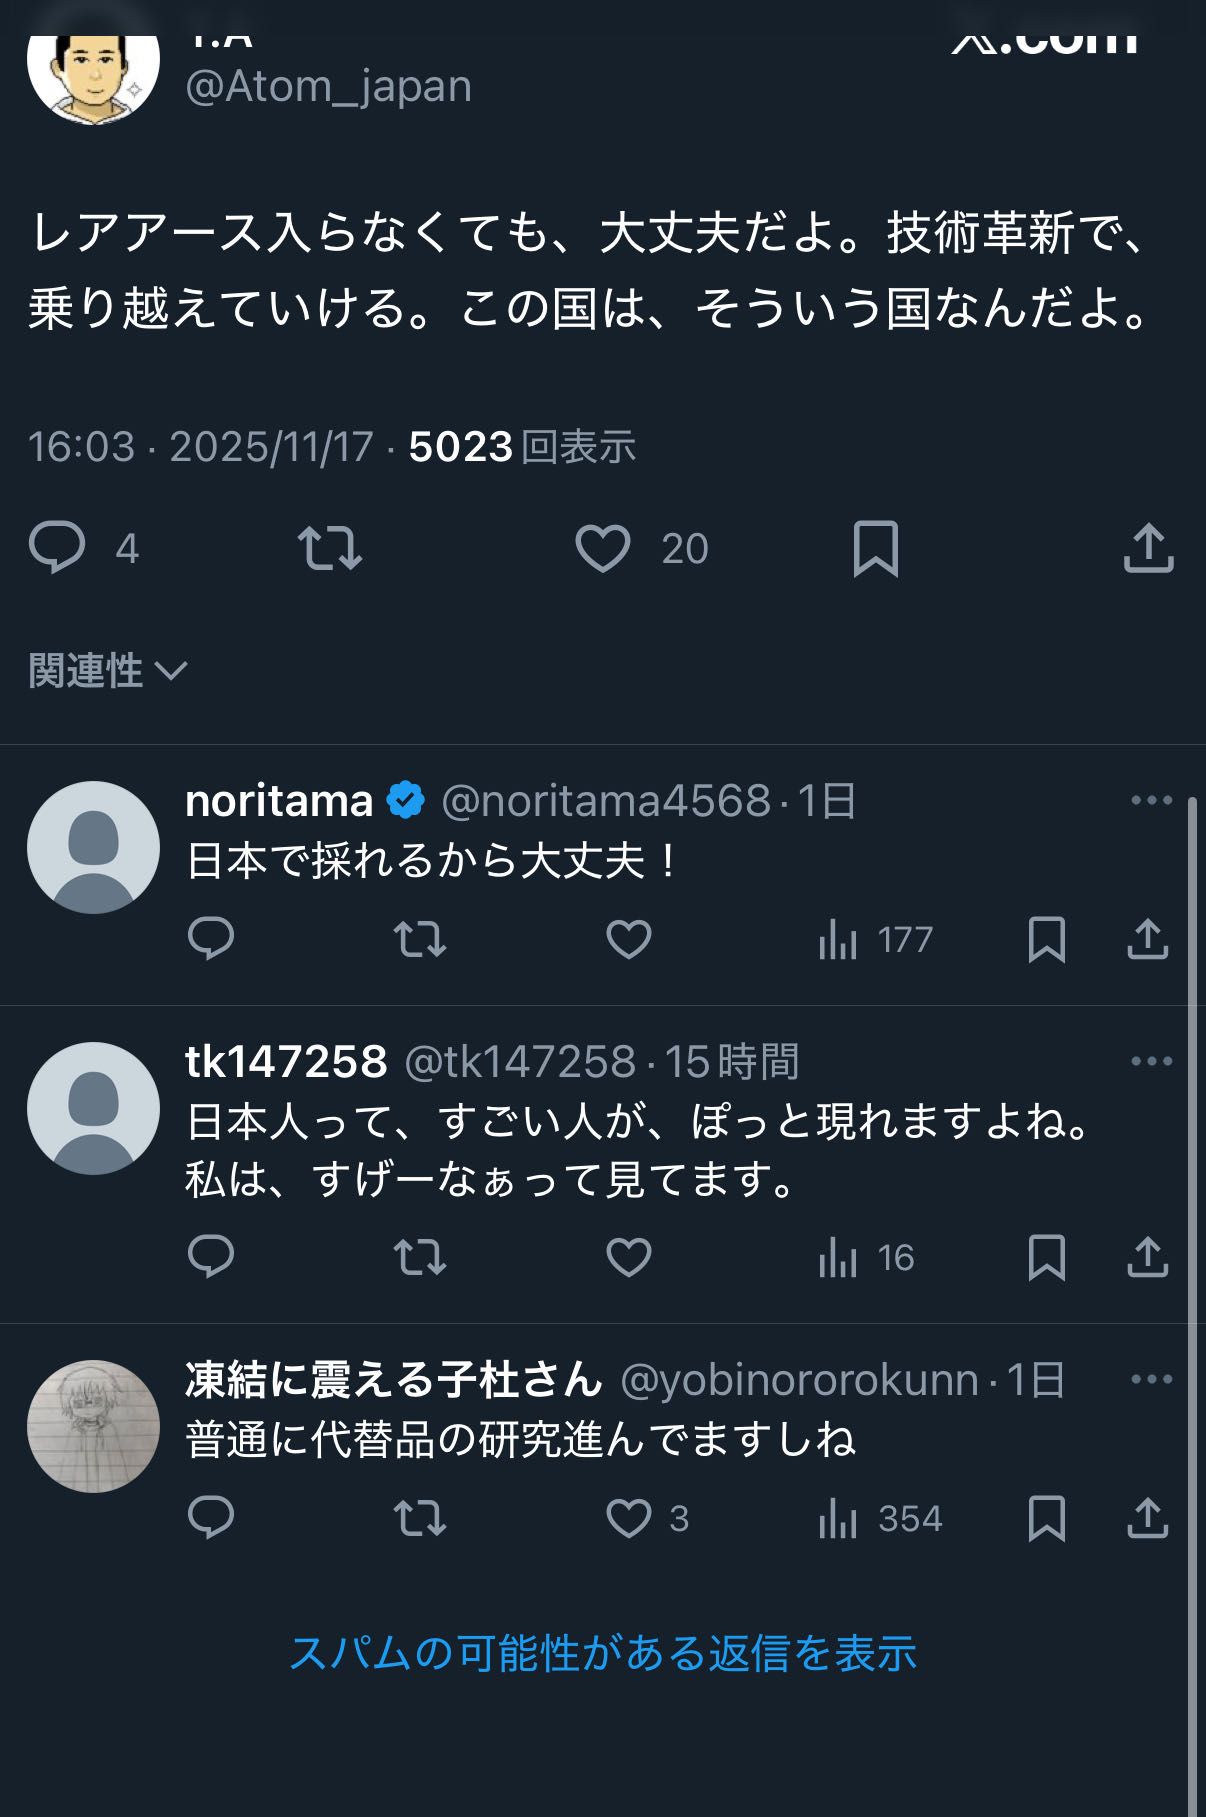This screenshot has width=1206, height=1817.
Task: Share the main Atom_japan post
Action: pyautogui.click(x=1148, y=548)
